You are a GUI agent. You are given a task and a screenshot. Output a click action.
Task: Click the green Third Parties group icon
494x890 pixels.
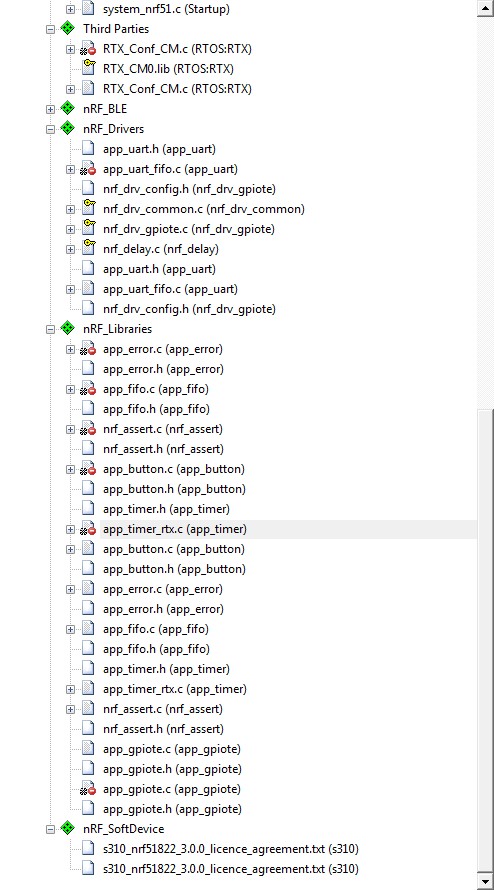68,28
